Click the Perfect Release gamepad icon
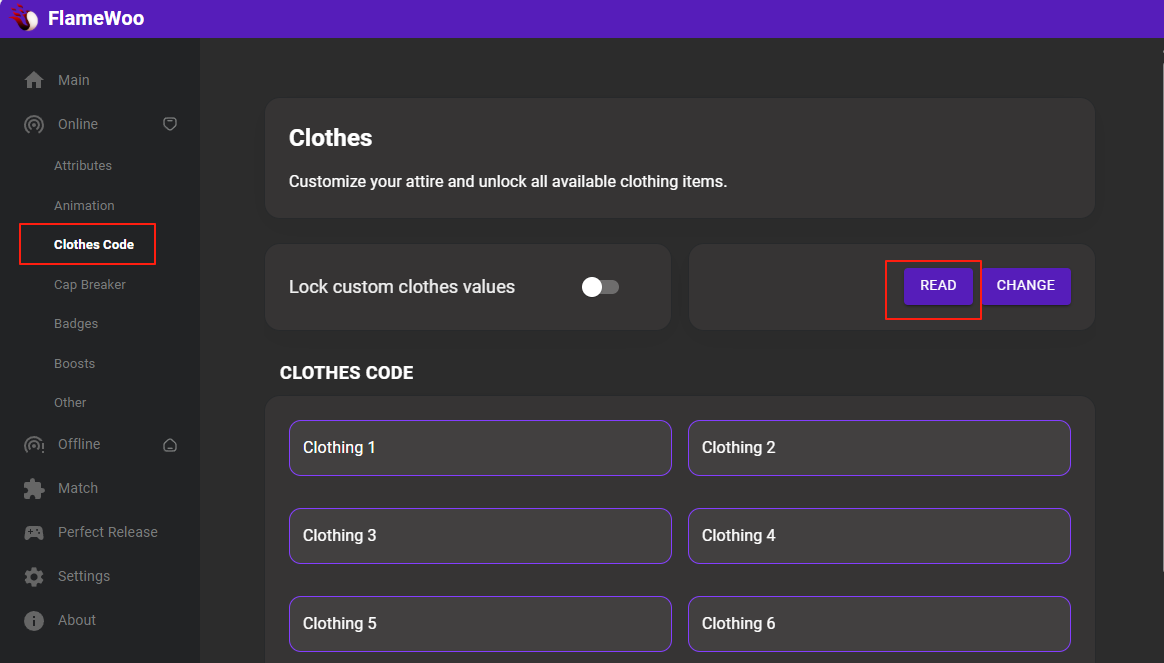Image resolution: width=1164 pixels, height=663 pixels. (33, 532)
